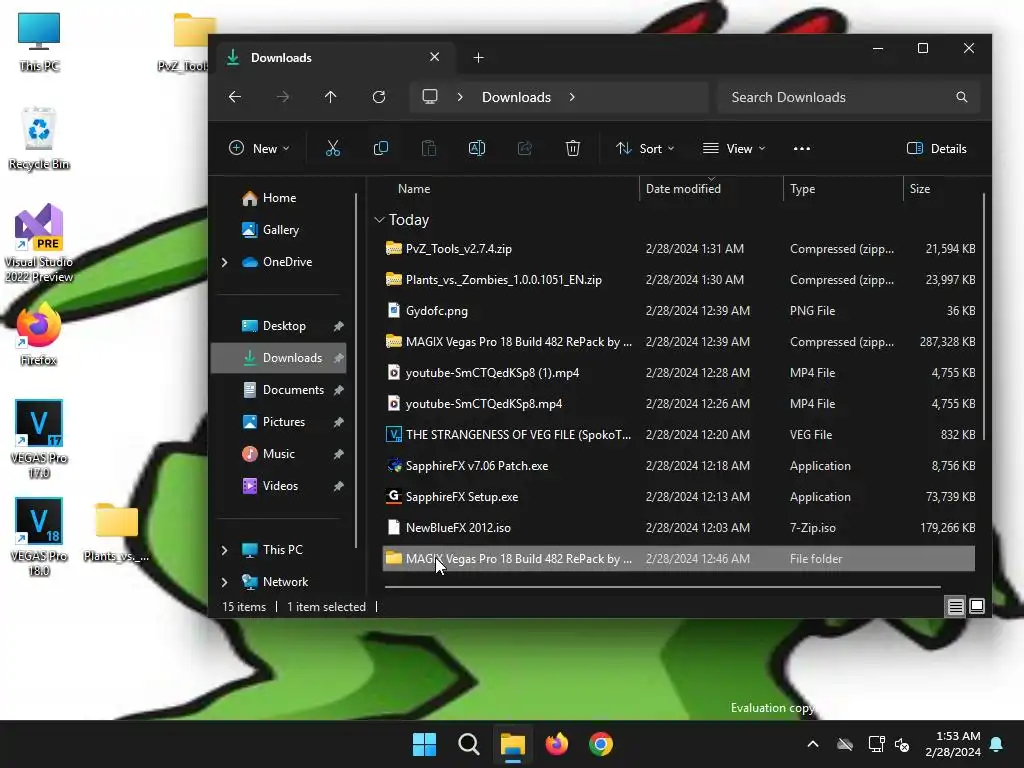The image size is (1024, 768).
Task: Click the forward navigation arrow
Action: [283, 97]
